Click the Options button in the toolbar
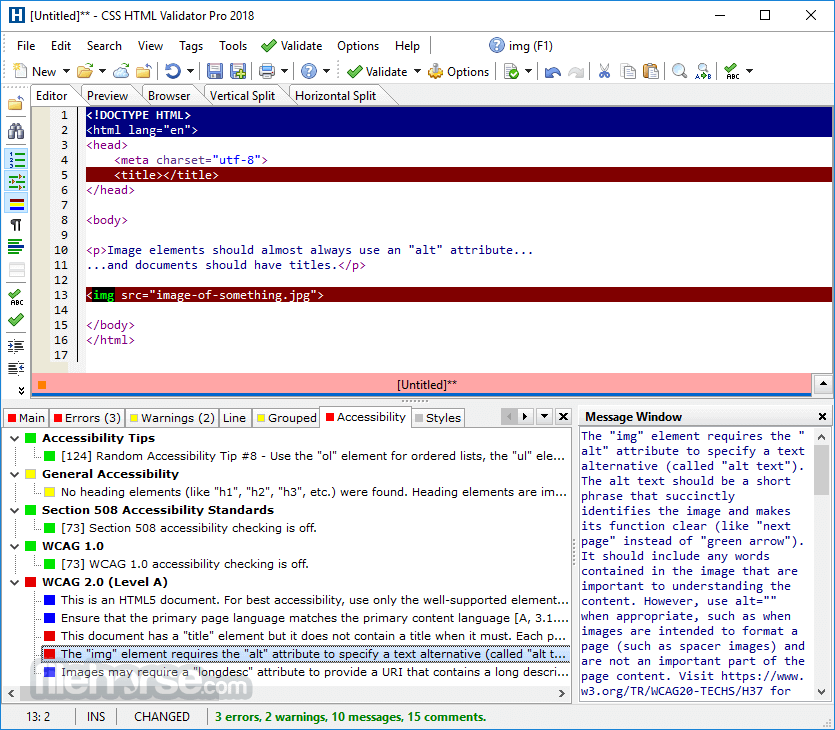 click(x=458, y=71)
